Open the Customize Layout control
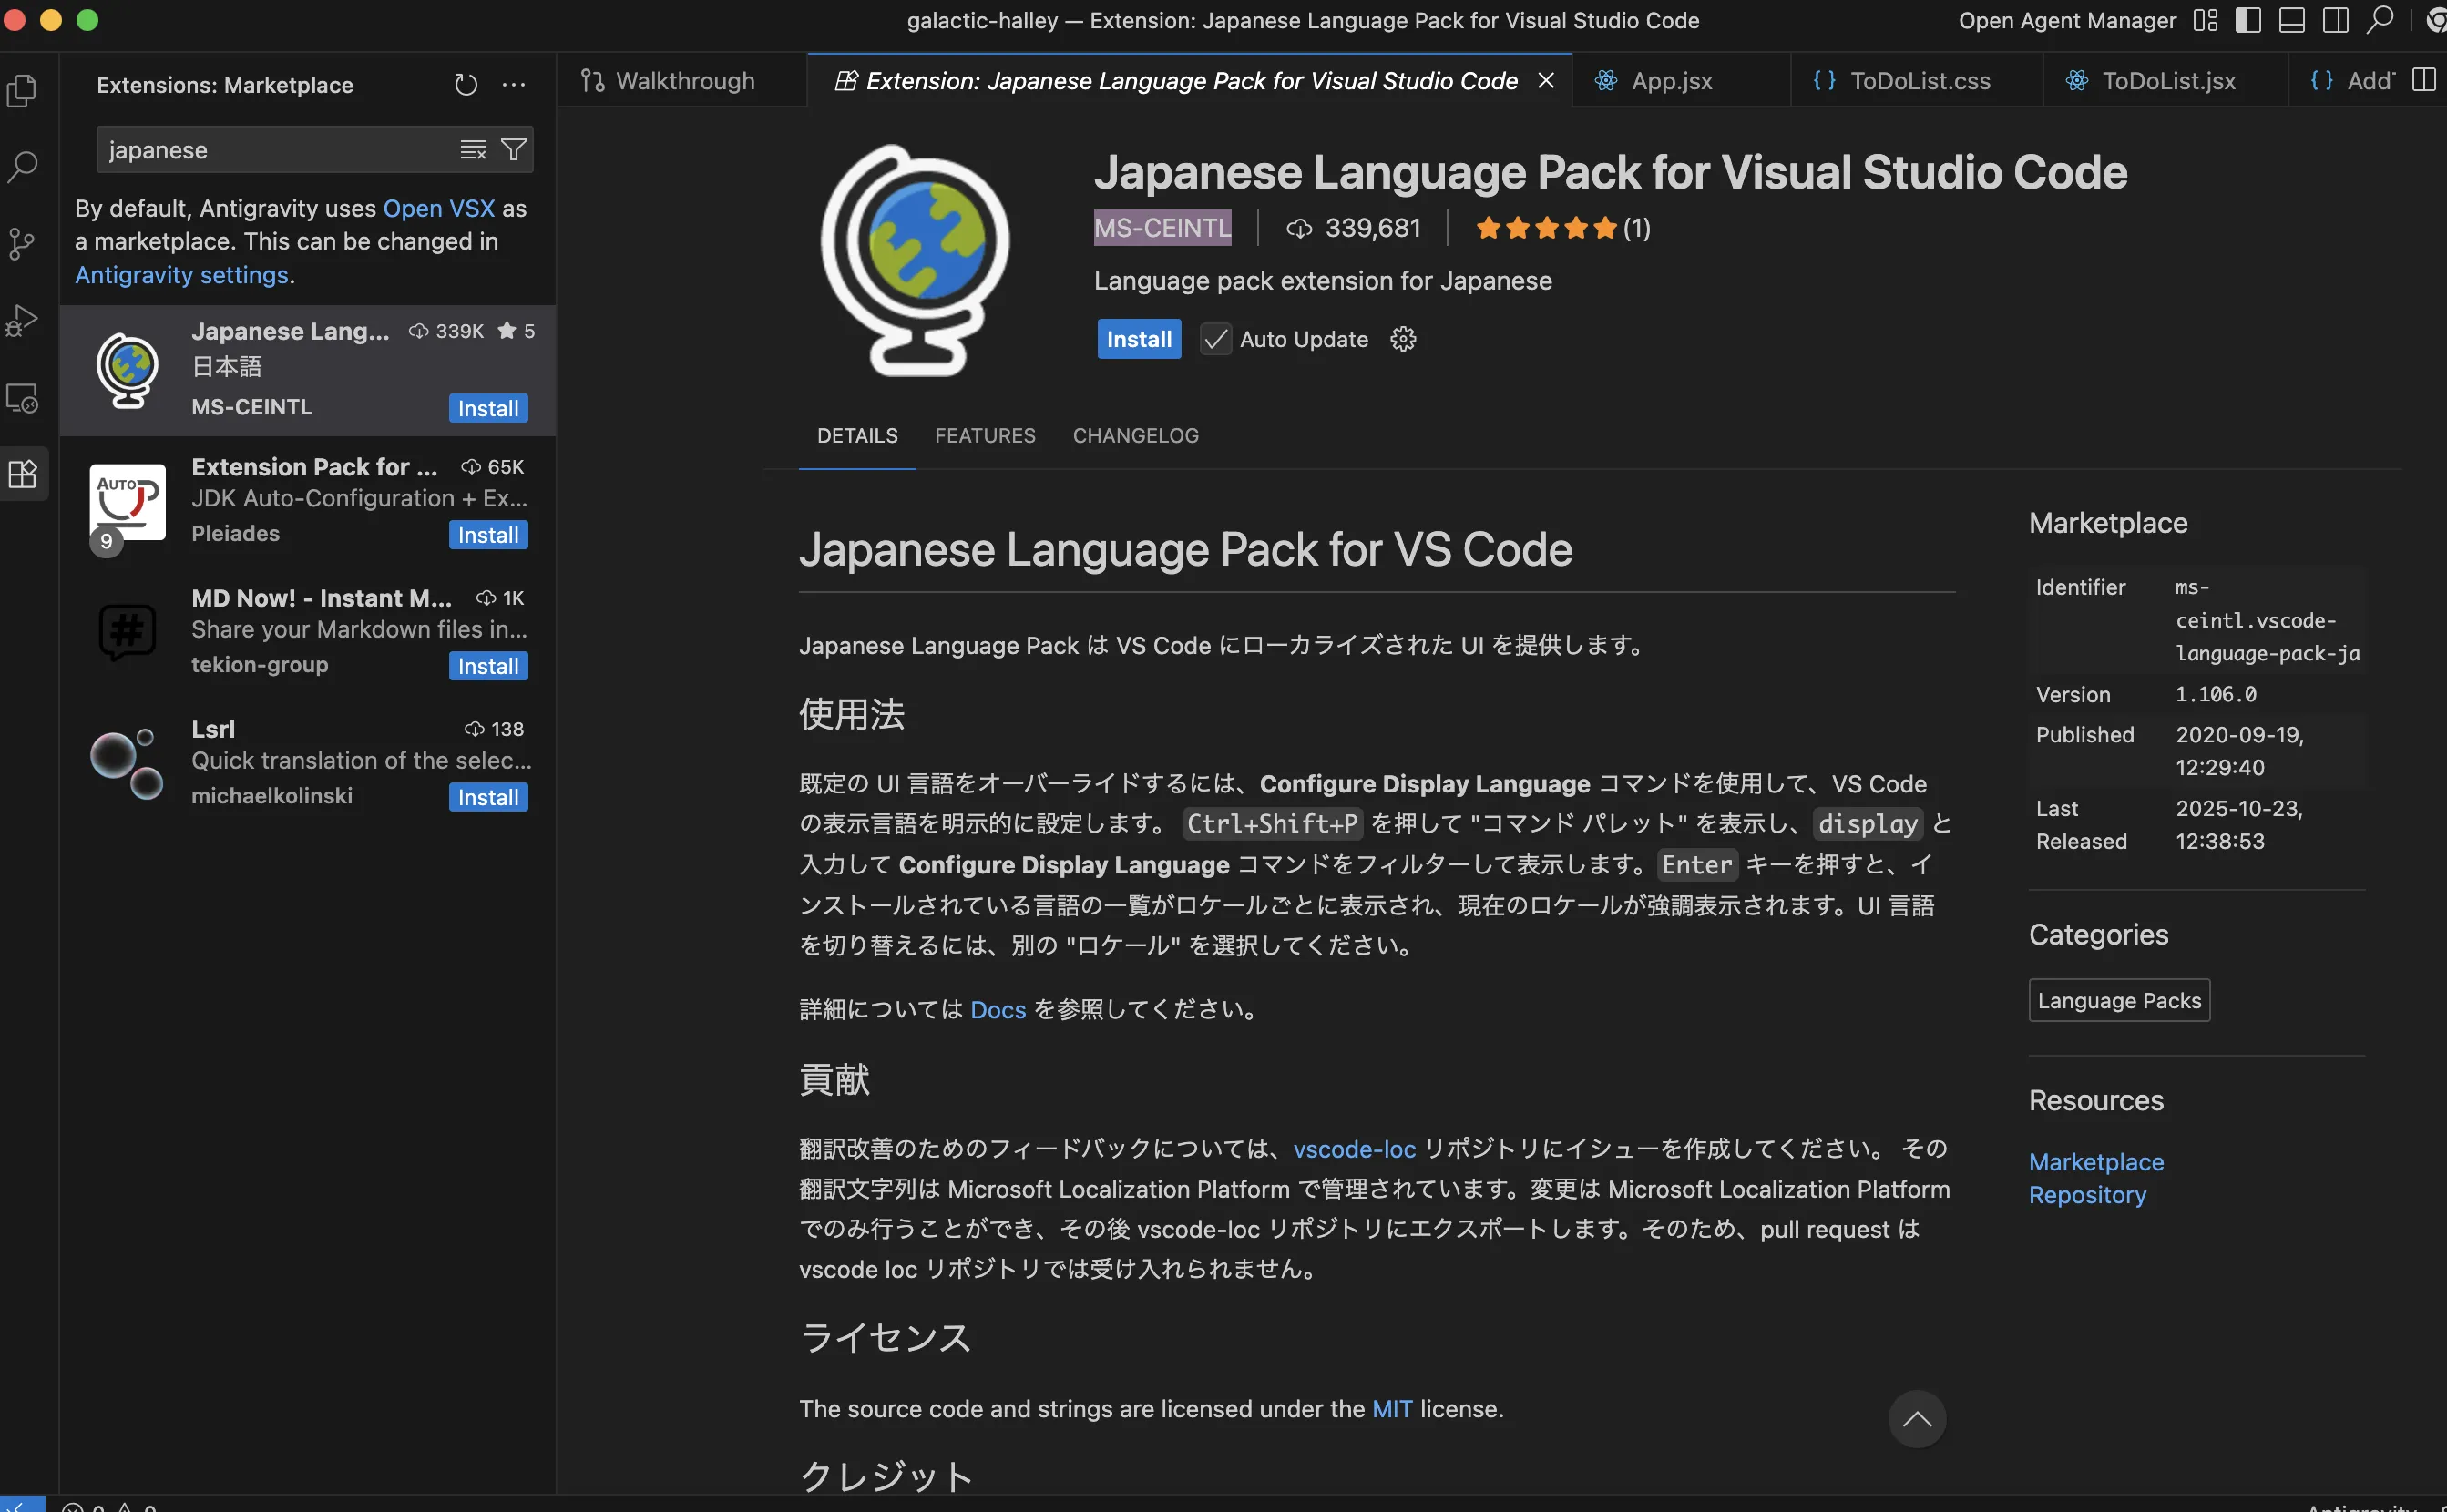The width and height of the screenshot is (2447, 1512). 2204,20
